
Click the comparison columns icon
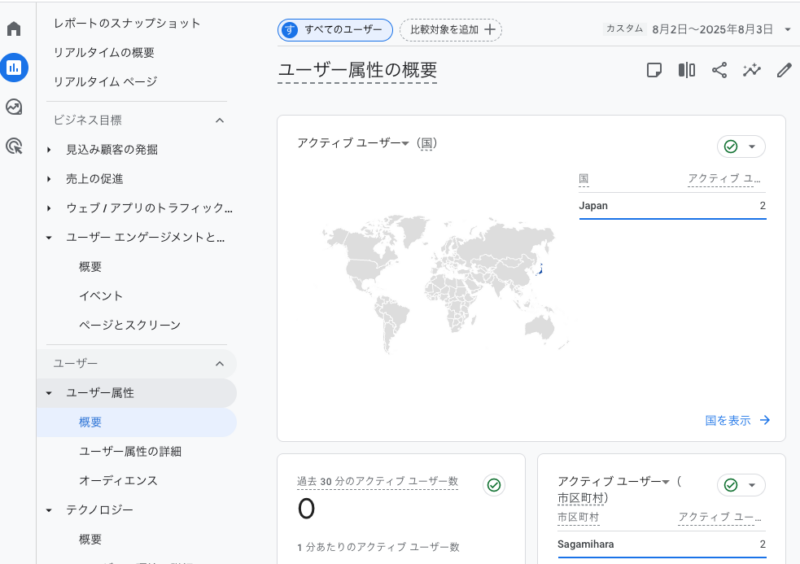pyautogui.click(x=687, y=70)
